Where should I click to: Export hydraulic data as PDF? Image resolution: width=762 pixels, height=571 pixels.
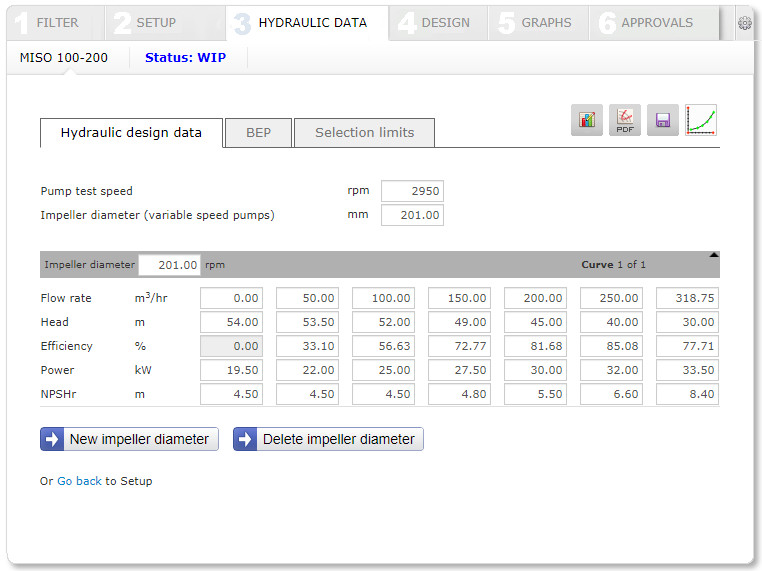tap(625, 121)
